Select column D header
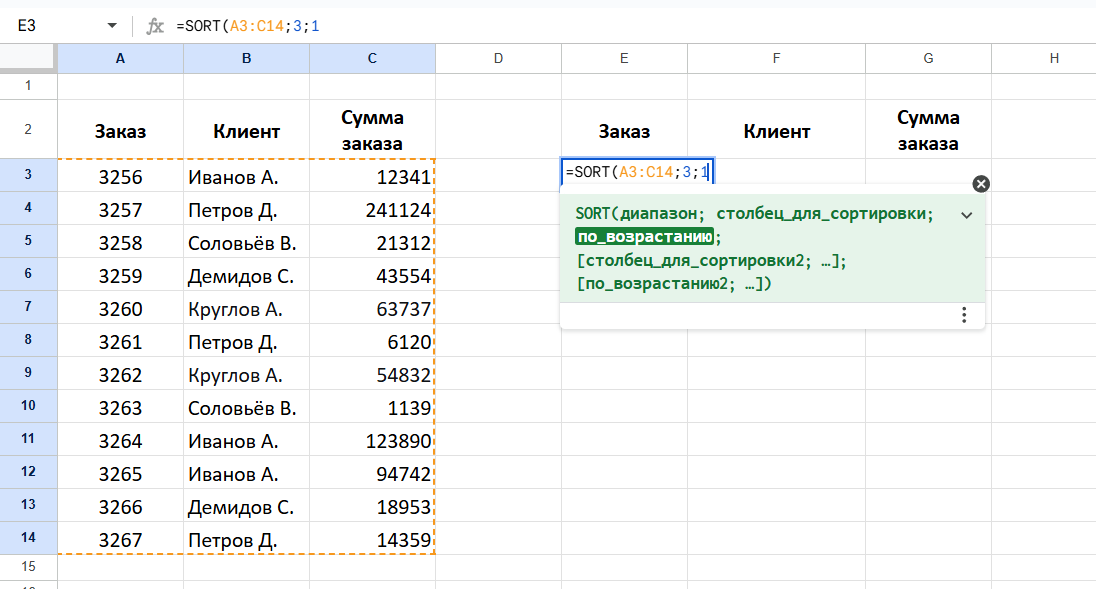This screenshot has width=1096, height=589. pyautogui.click(x=498, y=59)
